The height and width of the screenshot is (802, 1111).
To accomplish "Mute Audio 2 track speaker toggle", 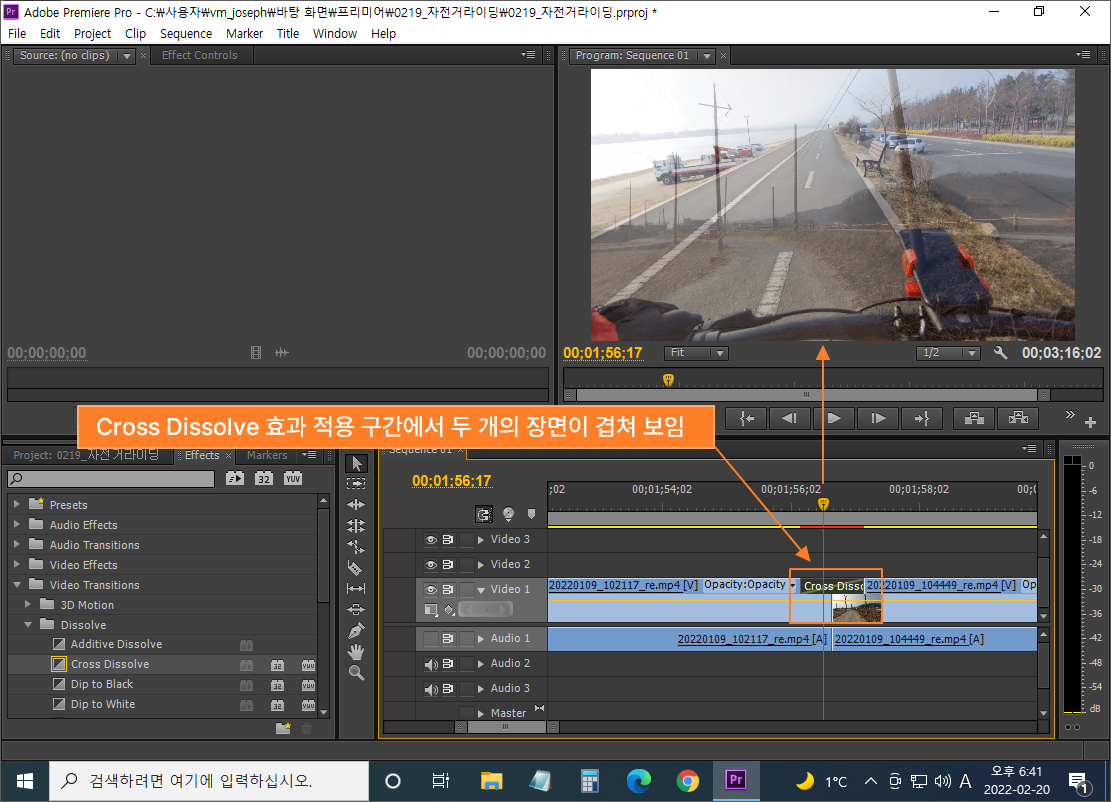I will click(x=430, y=664).
